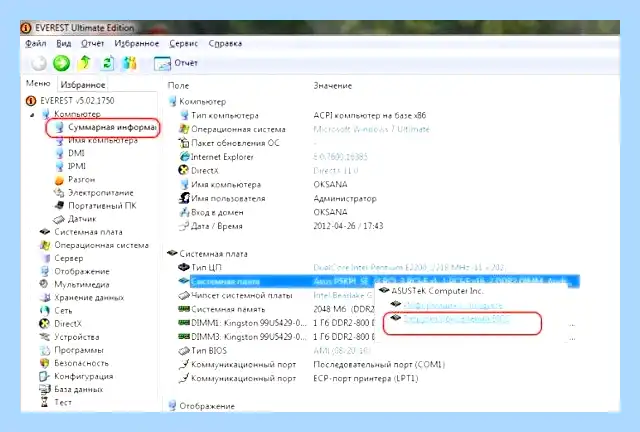Viewport: 640px width, 432px height.
Task: Switch to the Избранное tab
Action: pos(83,85)
